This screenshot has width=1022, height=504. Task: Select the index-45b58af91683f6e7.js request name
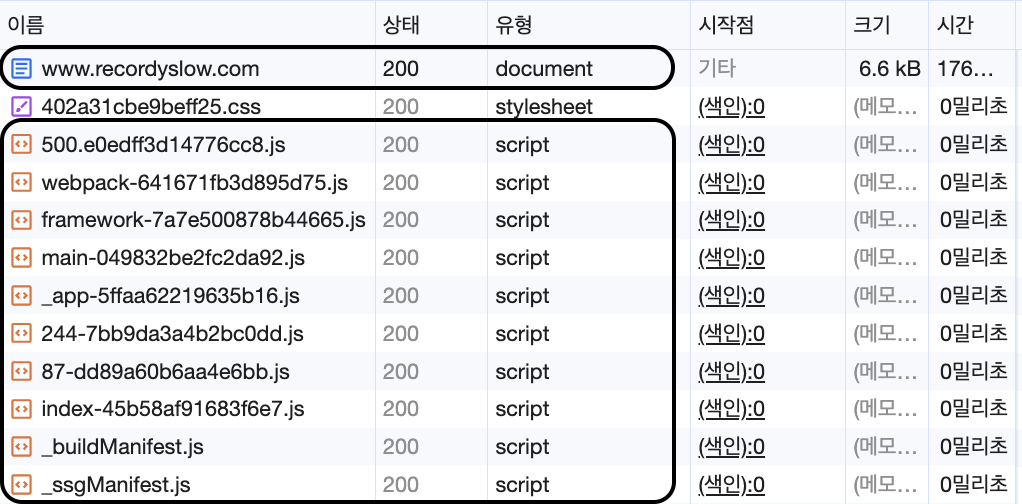click(x=173, y=409)
